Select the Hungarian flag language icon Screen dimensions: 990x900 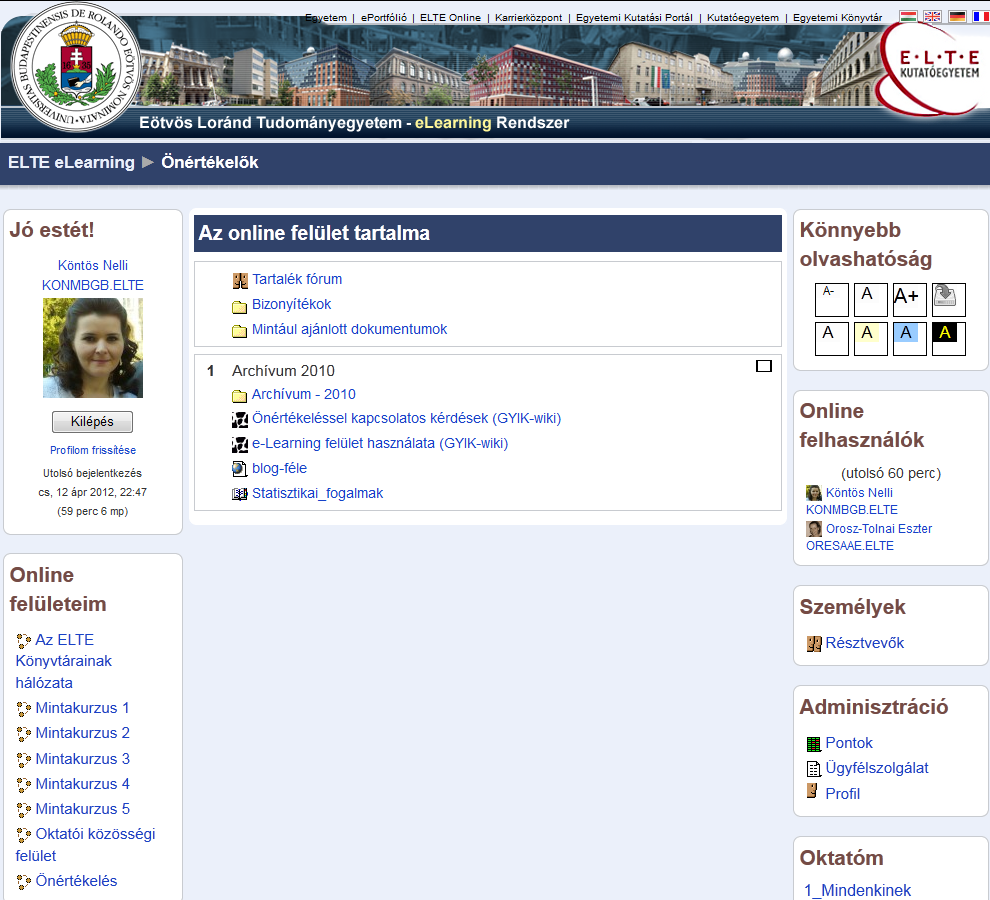click(908, 17)
